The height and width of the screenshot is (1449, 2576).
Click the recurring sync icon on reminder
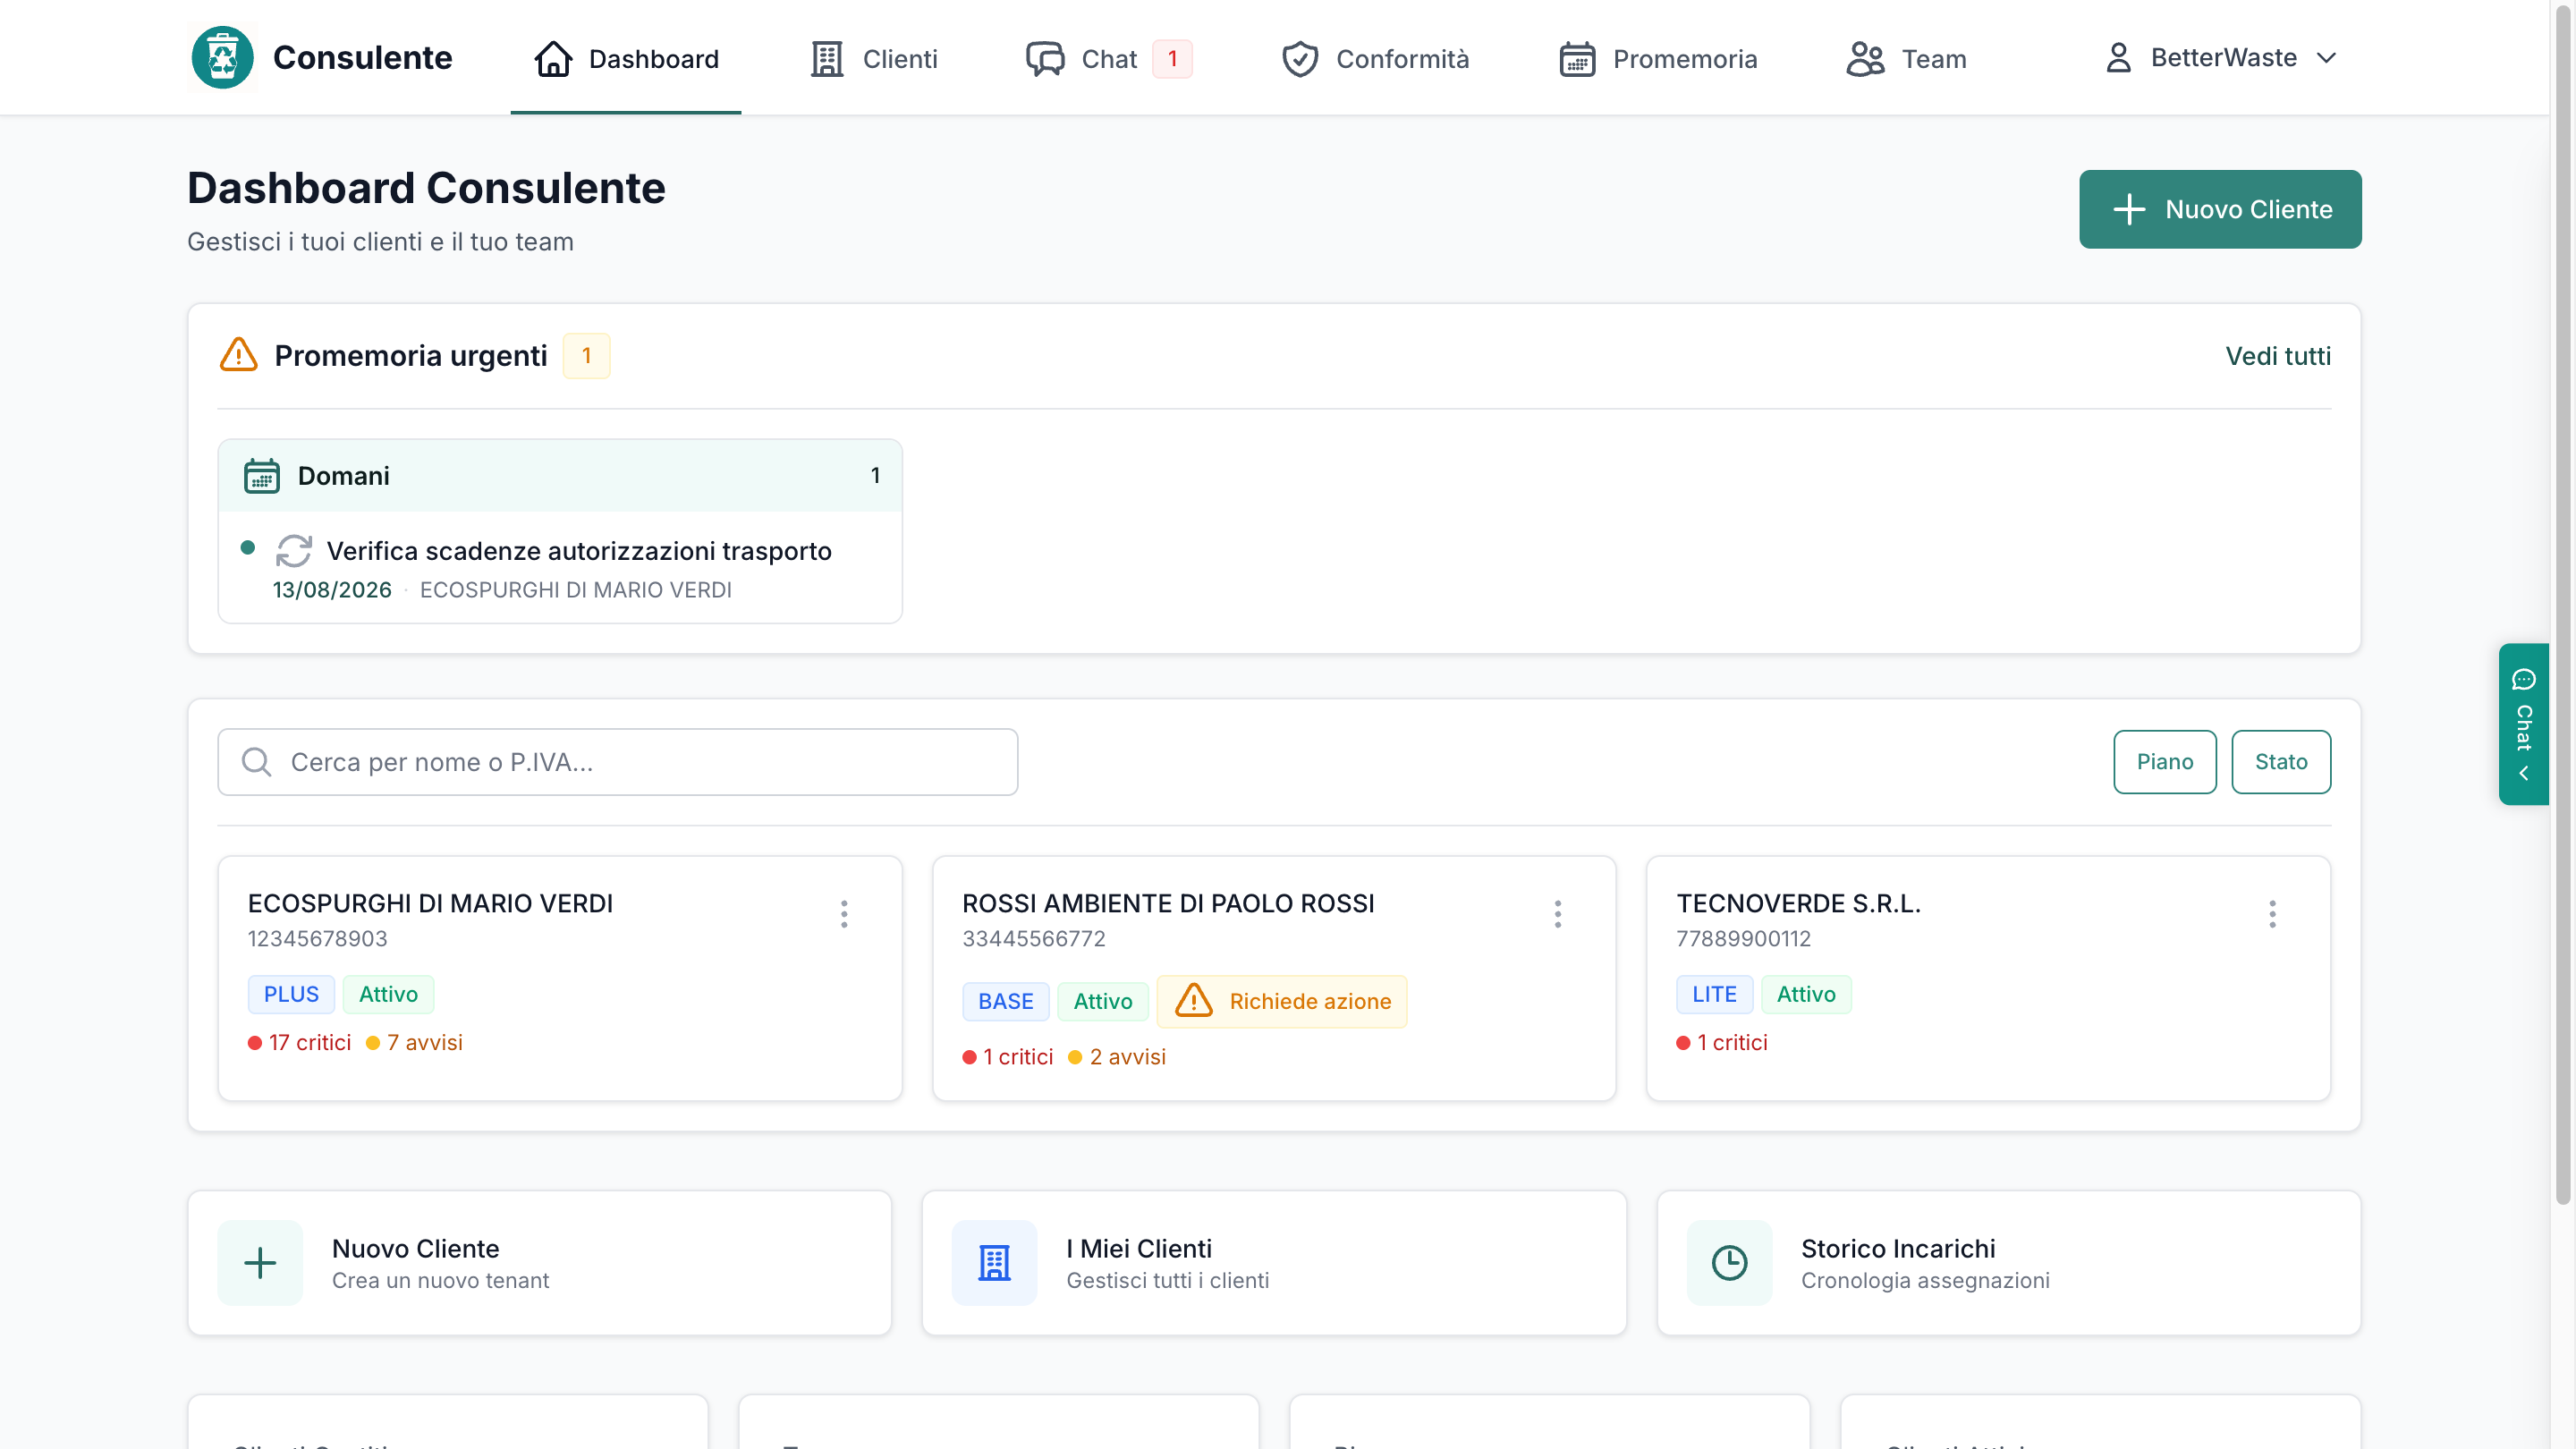[x=294, y=551]
